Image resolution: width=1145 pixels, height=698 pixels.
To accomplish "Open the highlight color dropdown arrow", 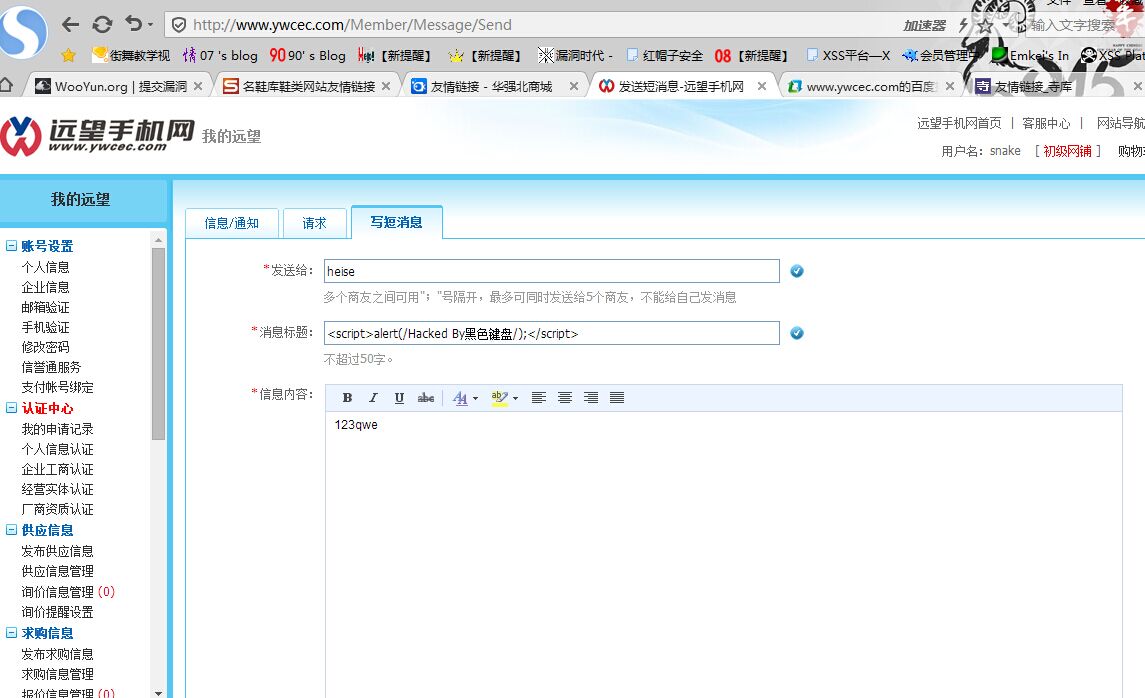I will pyautogui.click(x=516, y=399).
